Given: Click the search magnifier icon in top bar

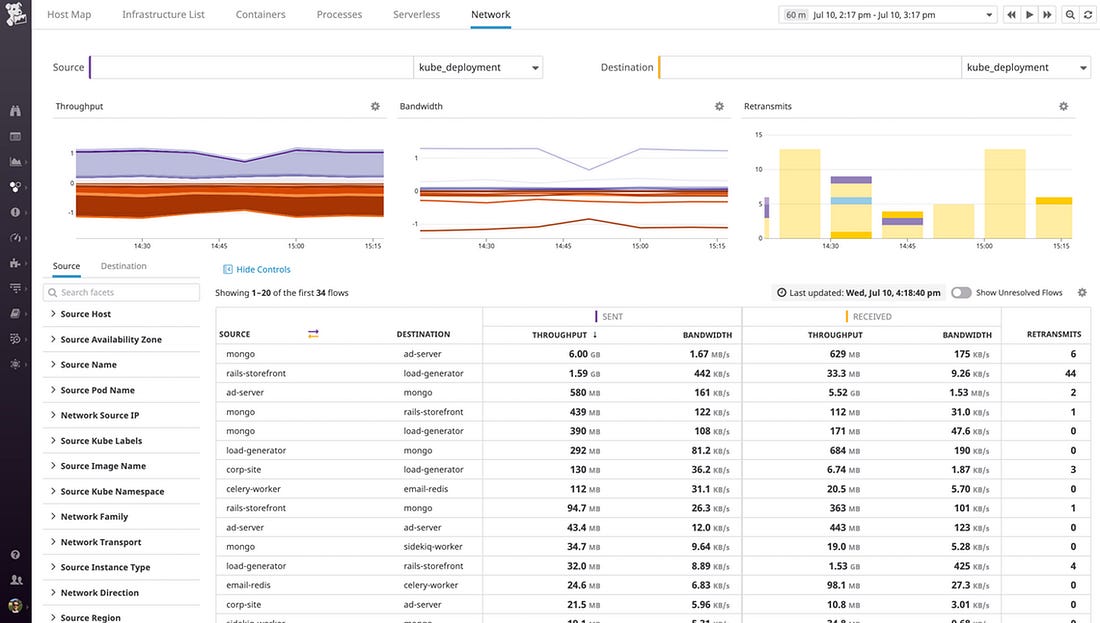Looking at the screenshot, I should (x=1070, y=15).
